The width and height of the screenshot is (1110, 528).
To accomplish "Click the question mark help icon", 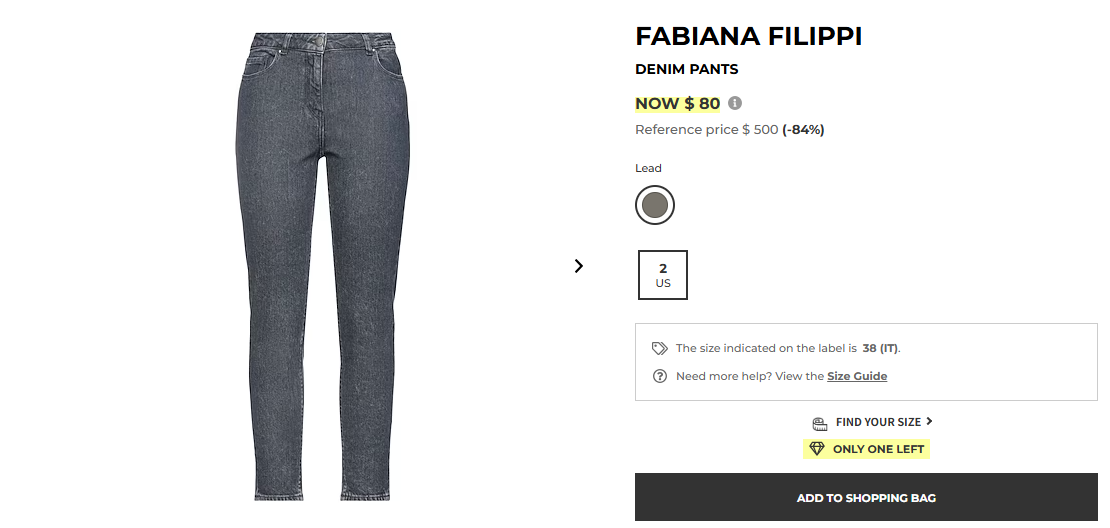I will pyautogui.click(x=659, y=376).
